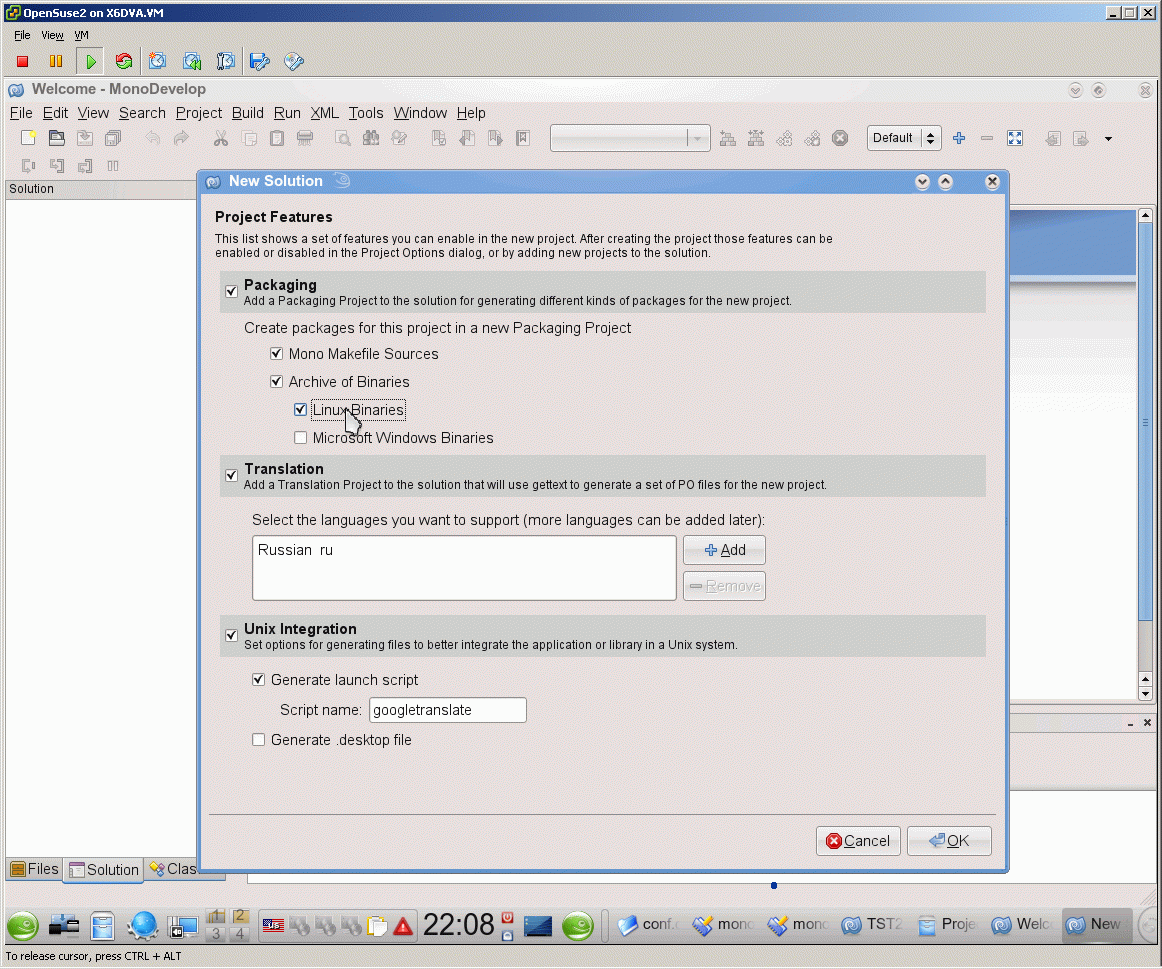1162x969 pixels.
Task: Switch to the Solution pad tab
Action: pyautogui.click(x=104, y=870)
